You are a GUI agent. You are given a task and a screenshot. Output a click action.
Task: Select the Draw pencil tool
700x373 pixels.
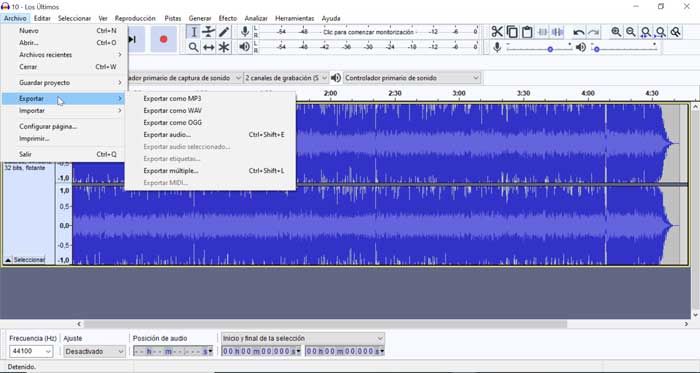[x=224, y=32]
